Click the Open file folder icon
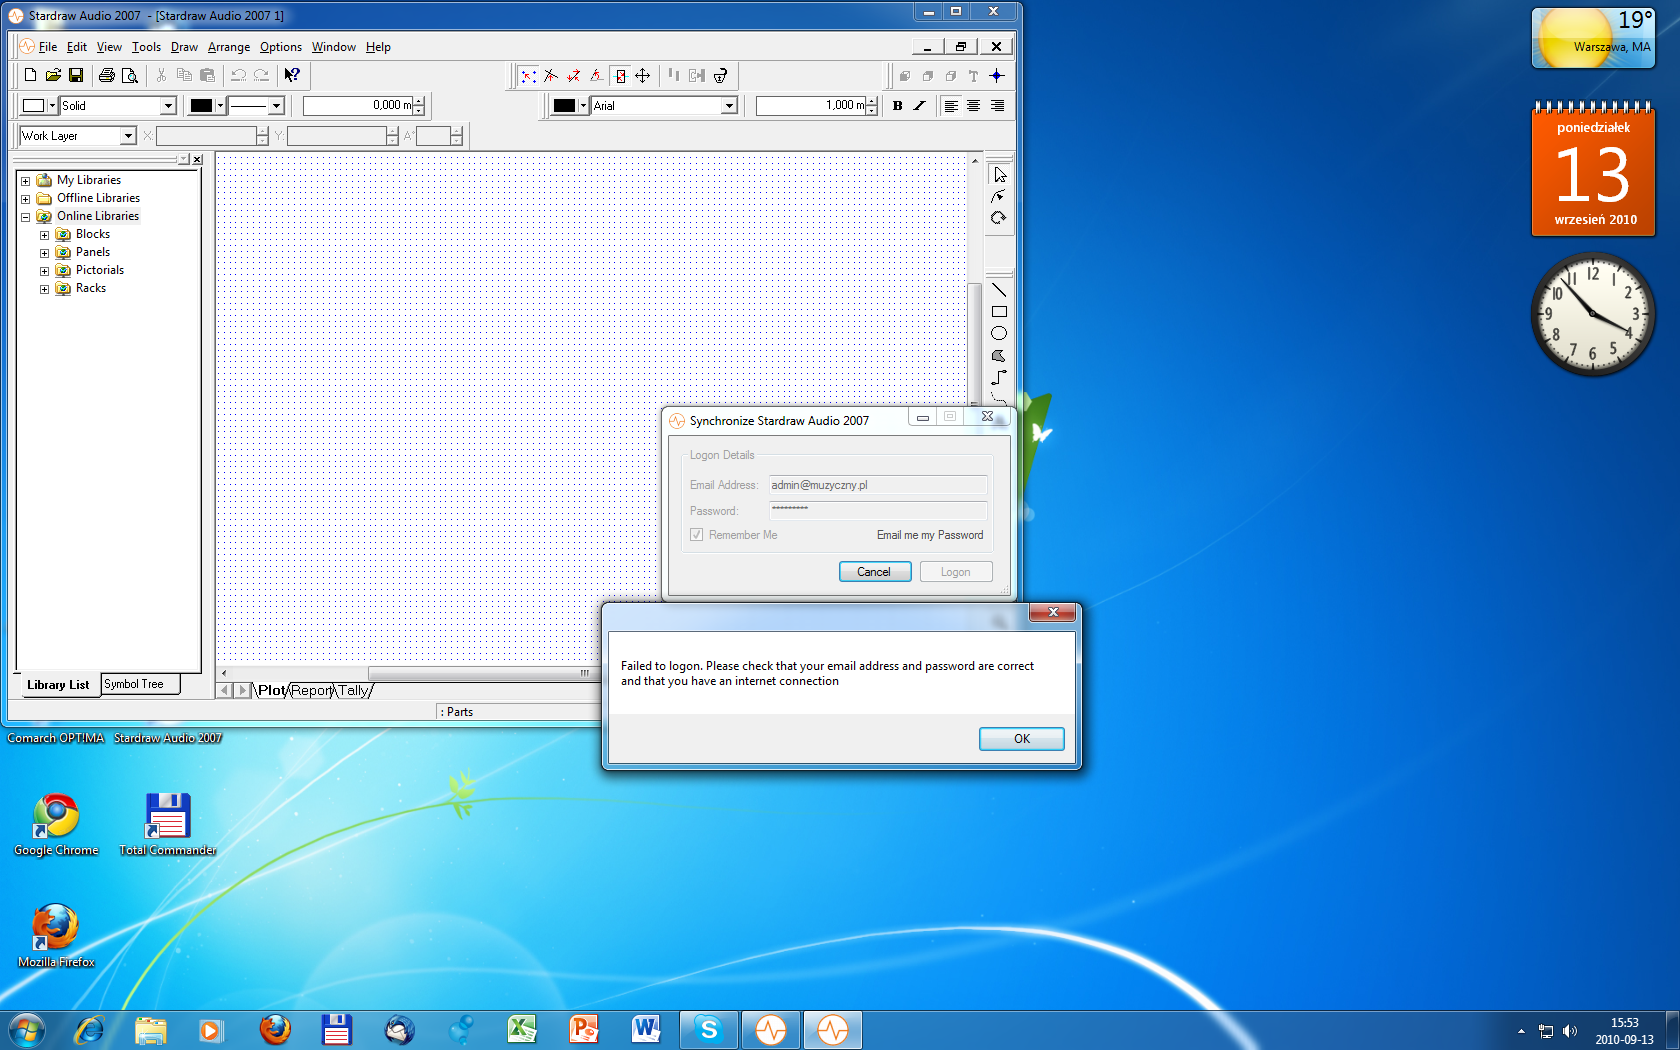1680x1050 pixels. coord(53,75)
